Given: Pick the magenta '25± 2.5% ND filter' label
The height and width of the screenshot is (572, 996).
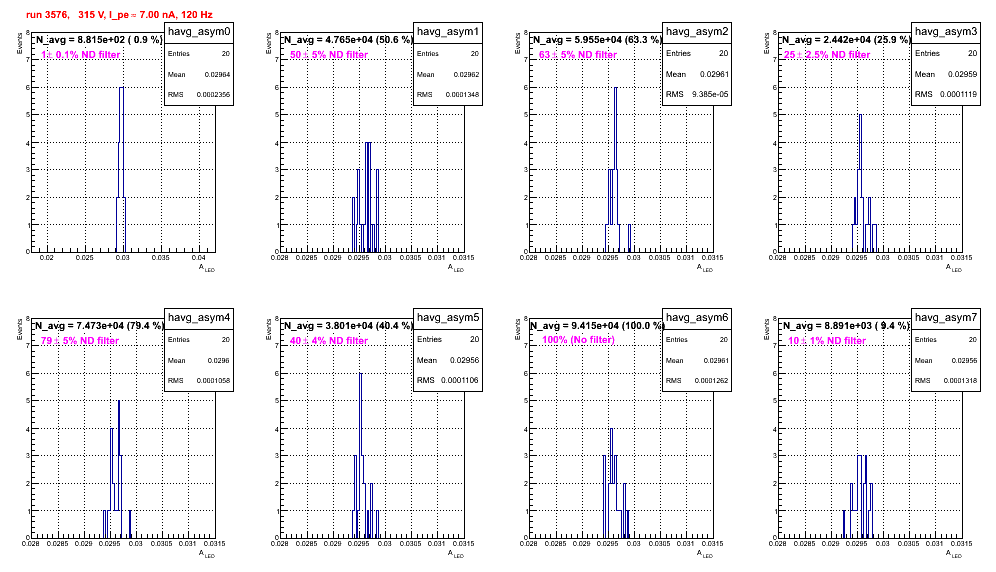Looking at the screenshot, I should (x=827, y=55).
